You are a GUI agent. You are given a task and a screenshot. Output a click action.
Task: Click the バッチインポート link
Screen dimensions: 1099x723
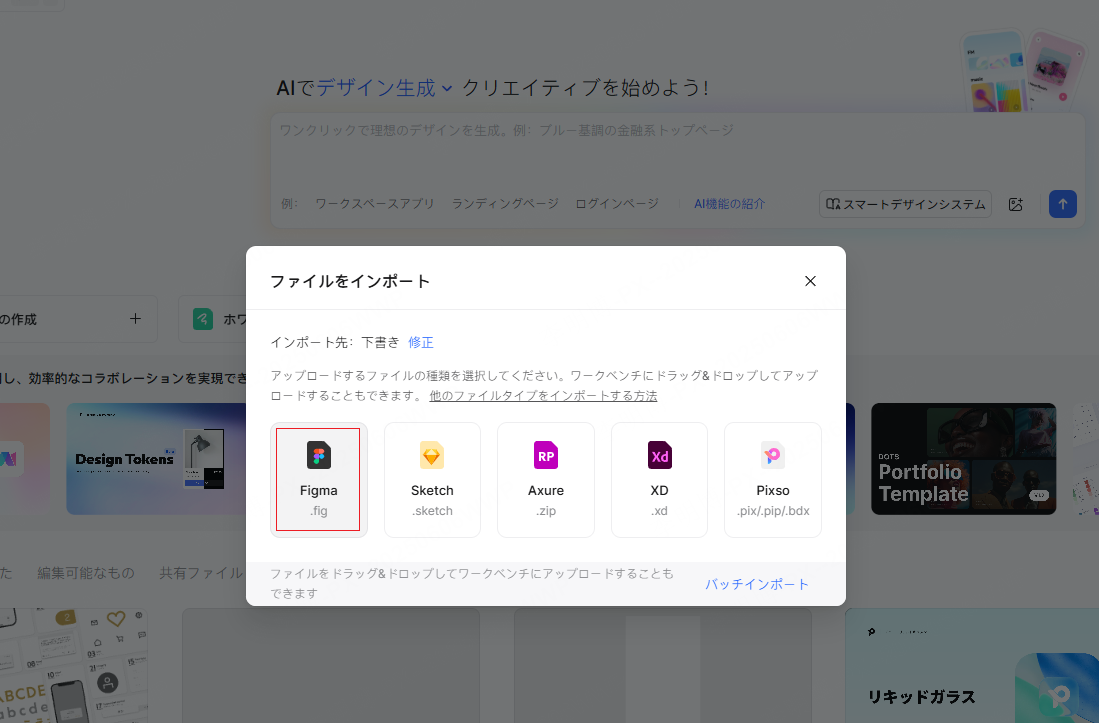(756, 584)
